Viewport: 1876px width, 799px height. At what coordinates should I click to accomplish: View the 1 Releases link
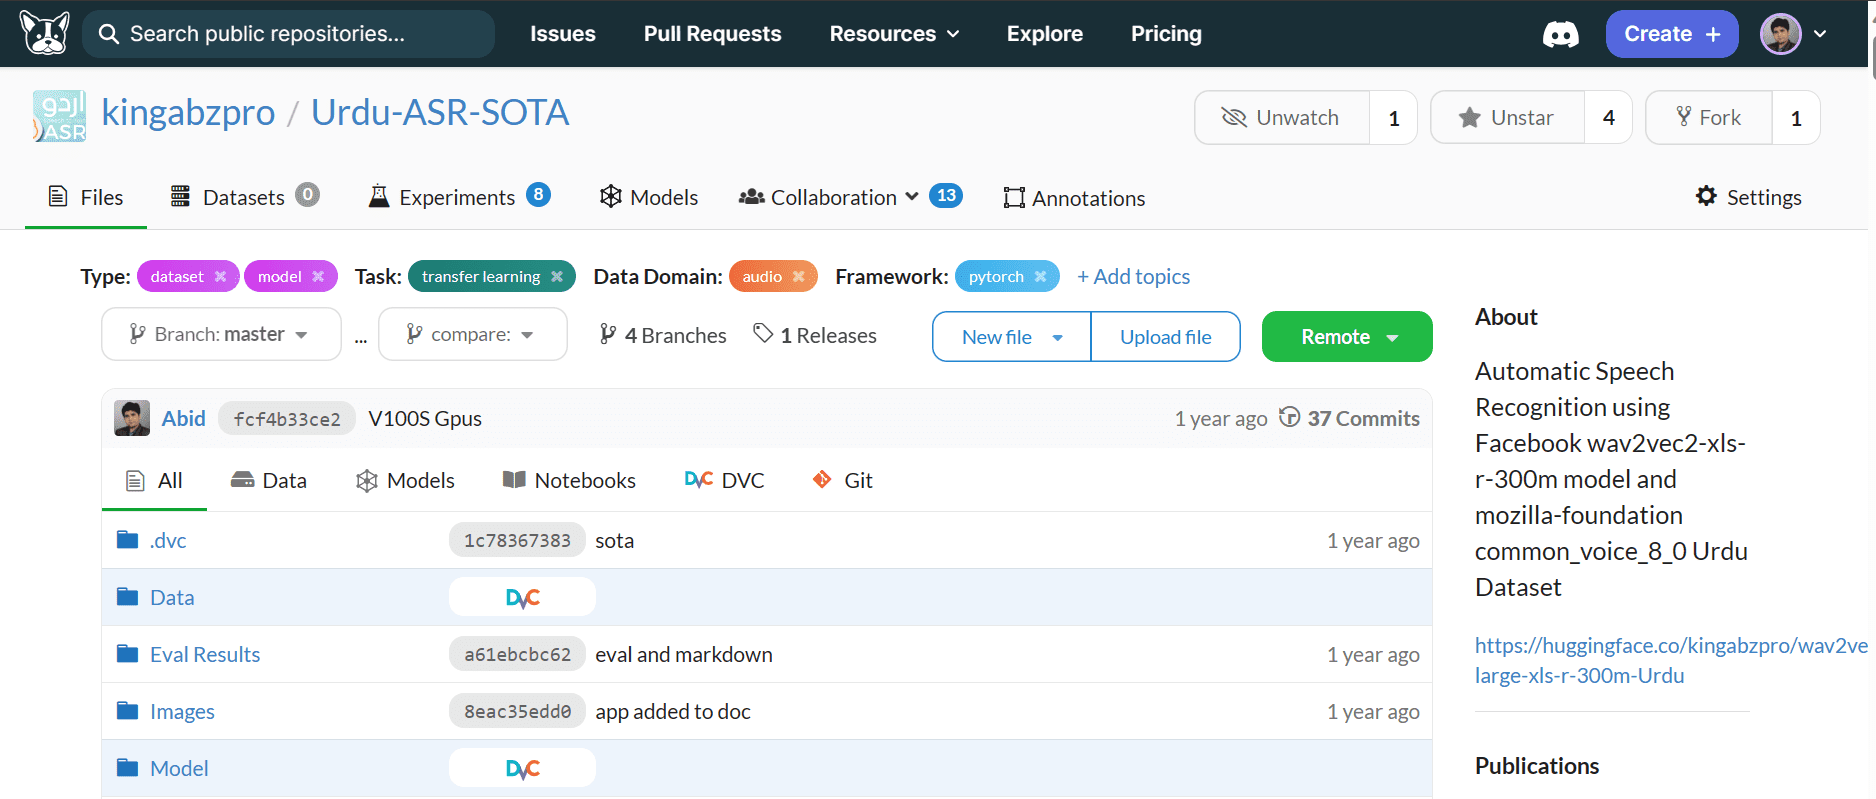(x=815, y=335)
